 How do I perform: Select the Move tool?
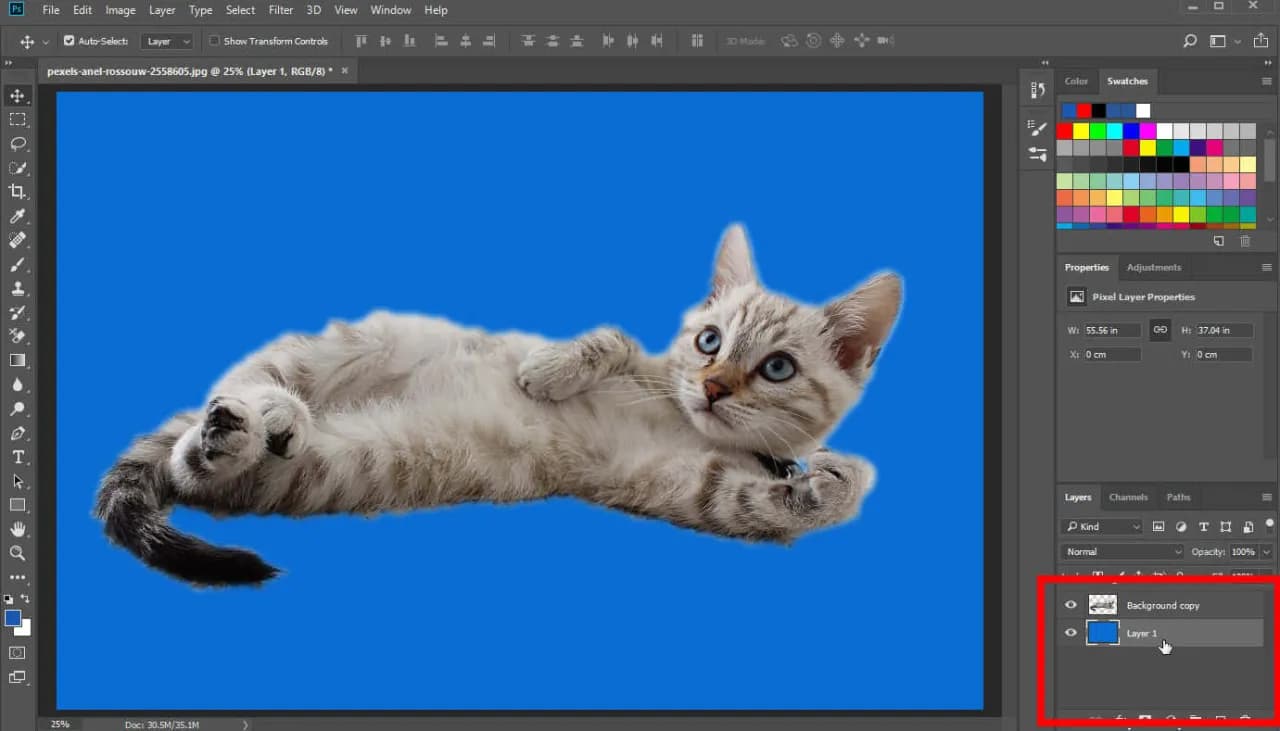click(18, 96)
